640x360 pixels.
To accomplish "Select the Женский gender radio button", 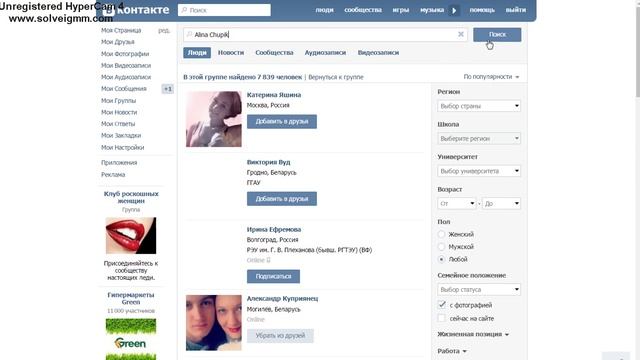I will point(441,234).
